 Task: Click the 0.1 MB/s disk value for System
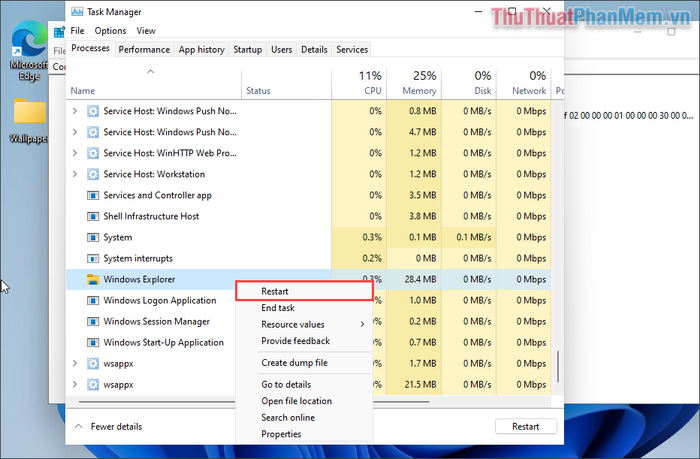coord(474,238)
